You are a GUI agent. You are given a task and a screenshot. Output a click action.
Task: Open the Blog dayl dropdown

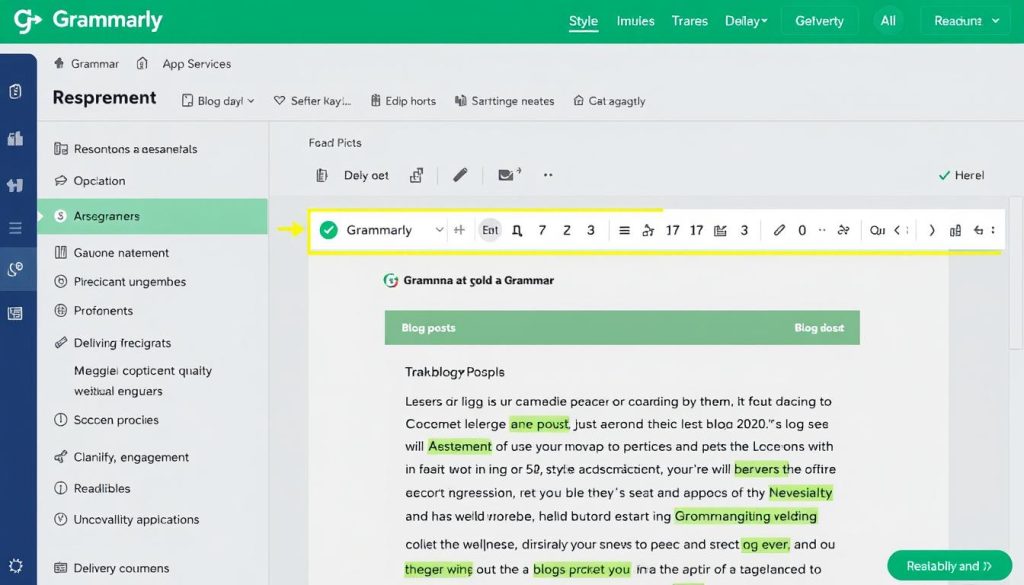point(217,100)
